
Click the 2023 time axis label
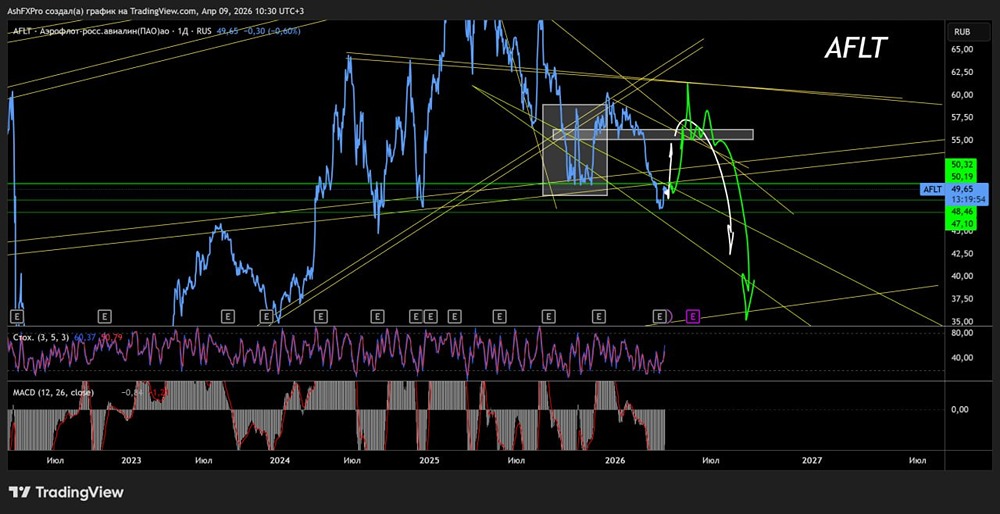[131, 459]
